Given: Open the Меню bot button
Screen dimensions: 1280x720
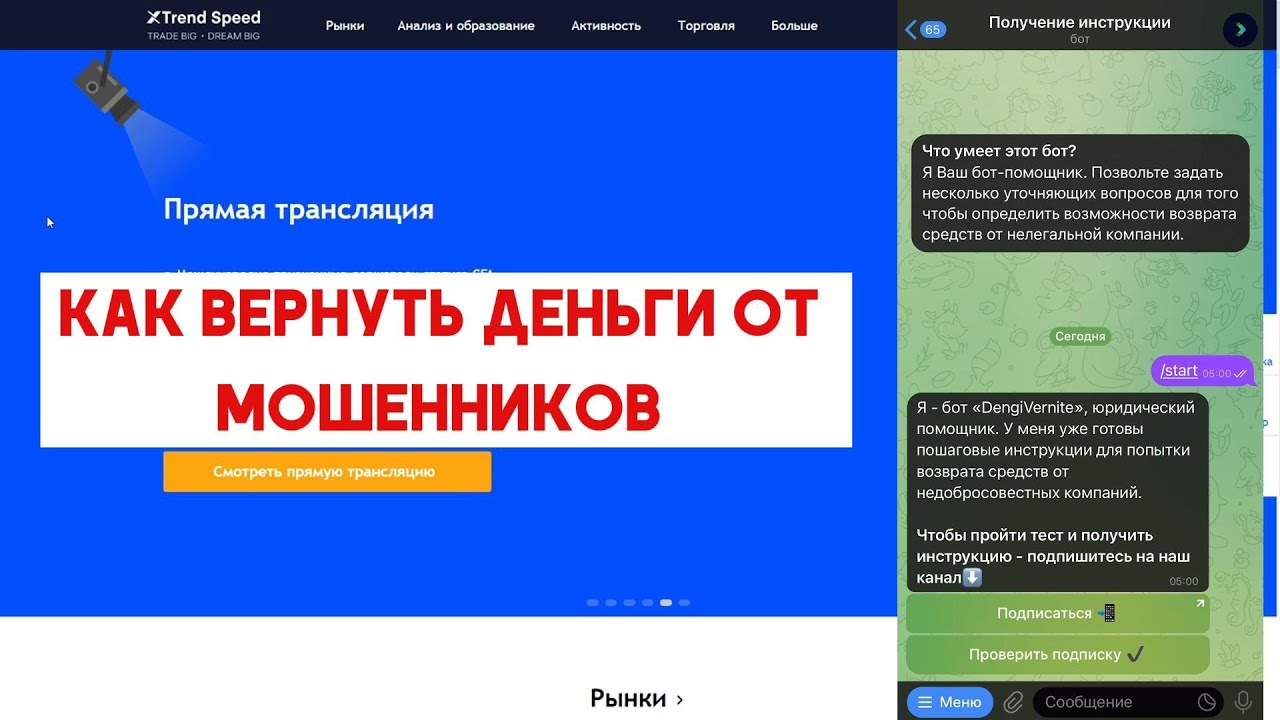Looking at the screenshot, I should pyautogui.click(x=950, y=702).
